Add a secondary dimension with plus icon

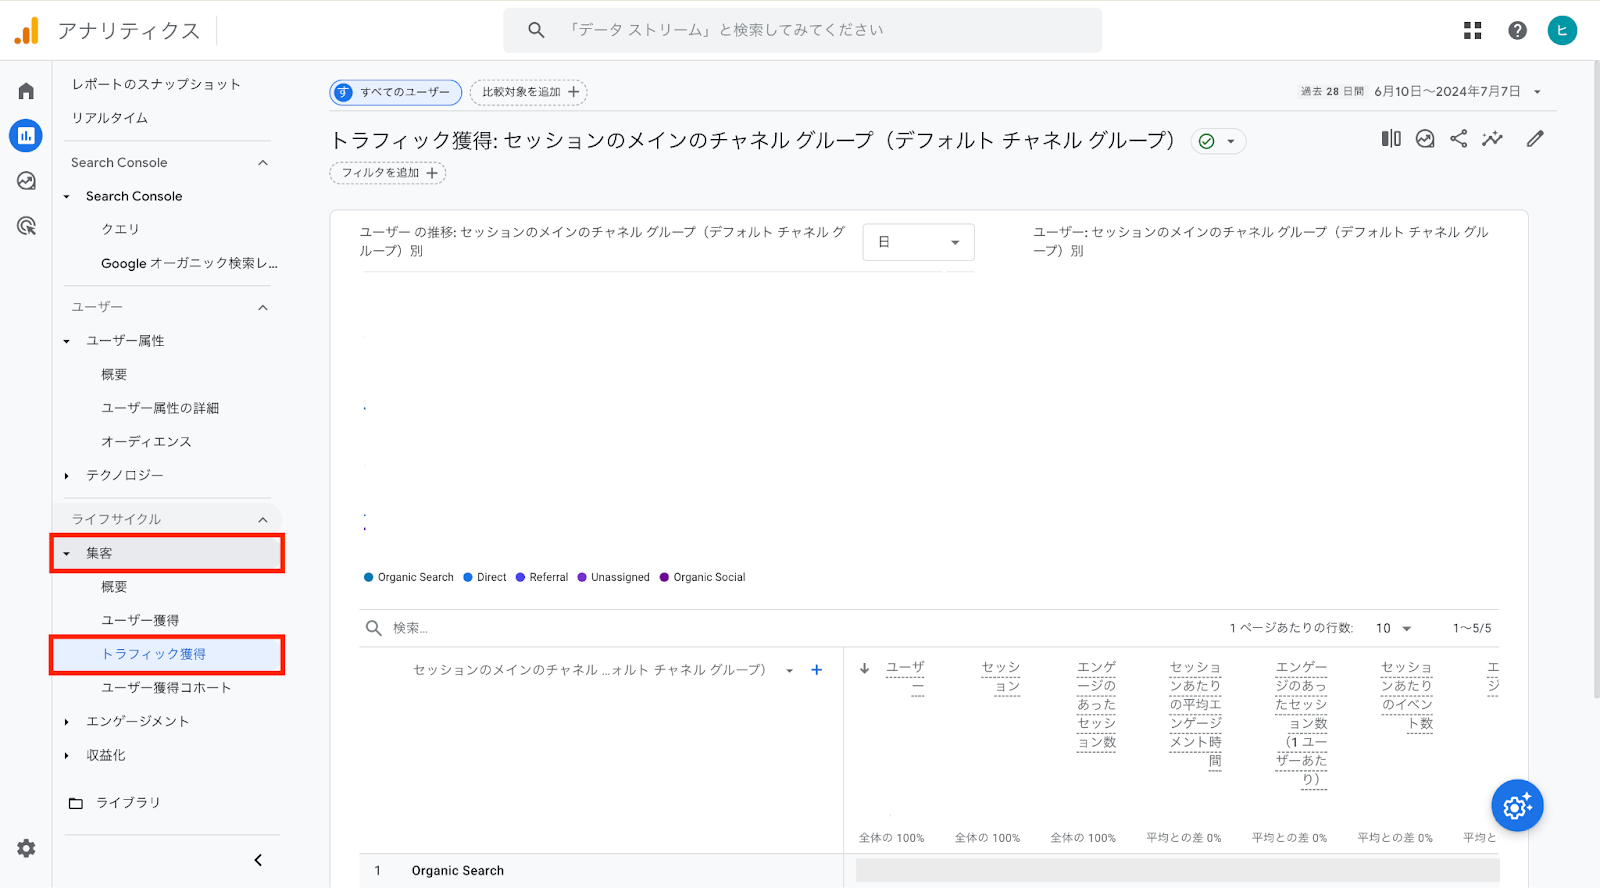point(816,670)
